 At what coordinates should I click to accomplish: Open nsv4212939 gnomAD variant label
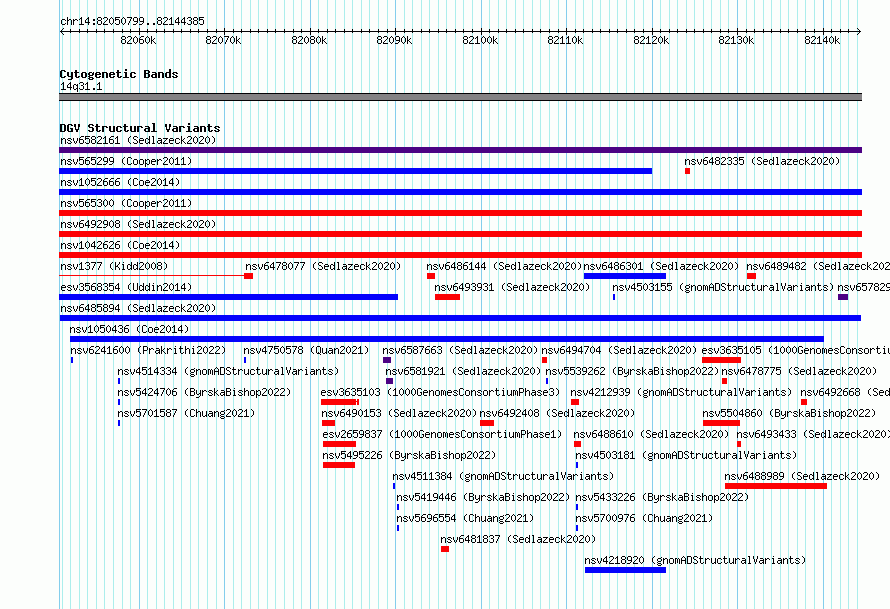681,392
